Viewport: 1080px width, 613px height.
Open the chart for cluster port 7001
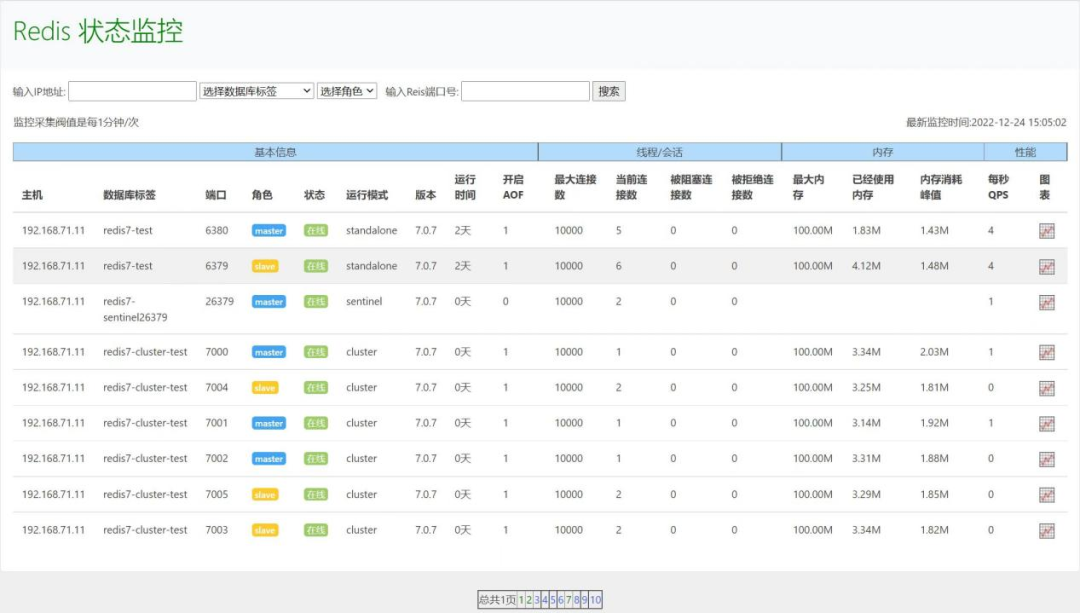point(1048,423)
